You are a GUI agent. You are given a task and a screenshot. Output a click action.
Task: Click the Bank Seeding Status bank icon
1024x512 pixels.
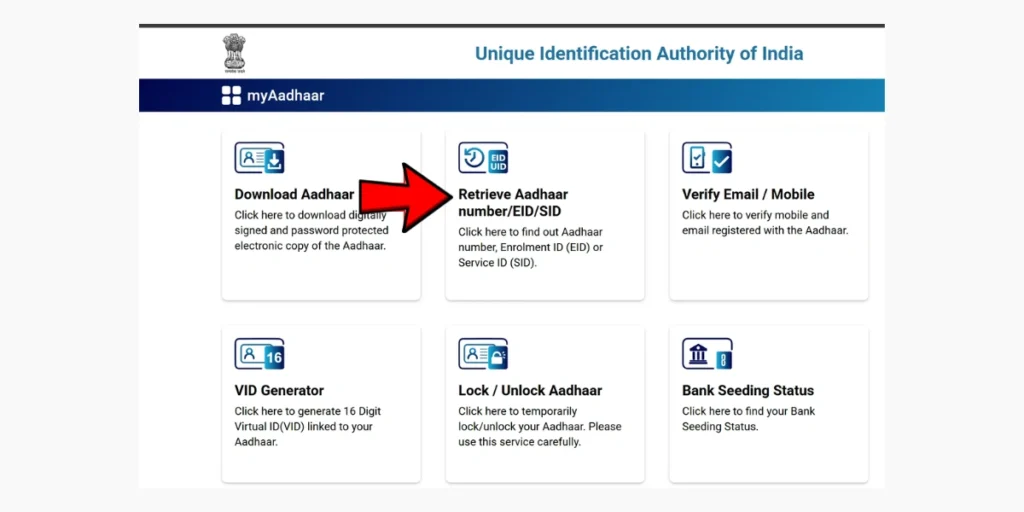coord(707,353)
